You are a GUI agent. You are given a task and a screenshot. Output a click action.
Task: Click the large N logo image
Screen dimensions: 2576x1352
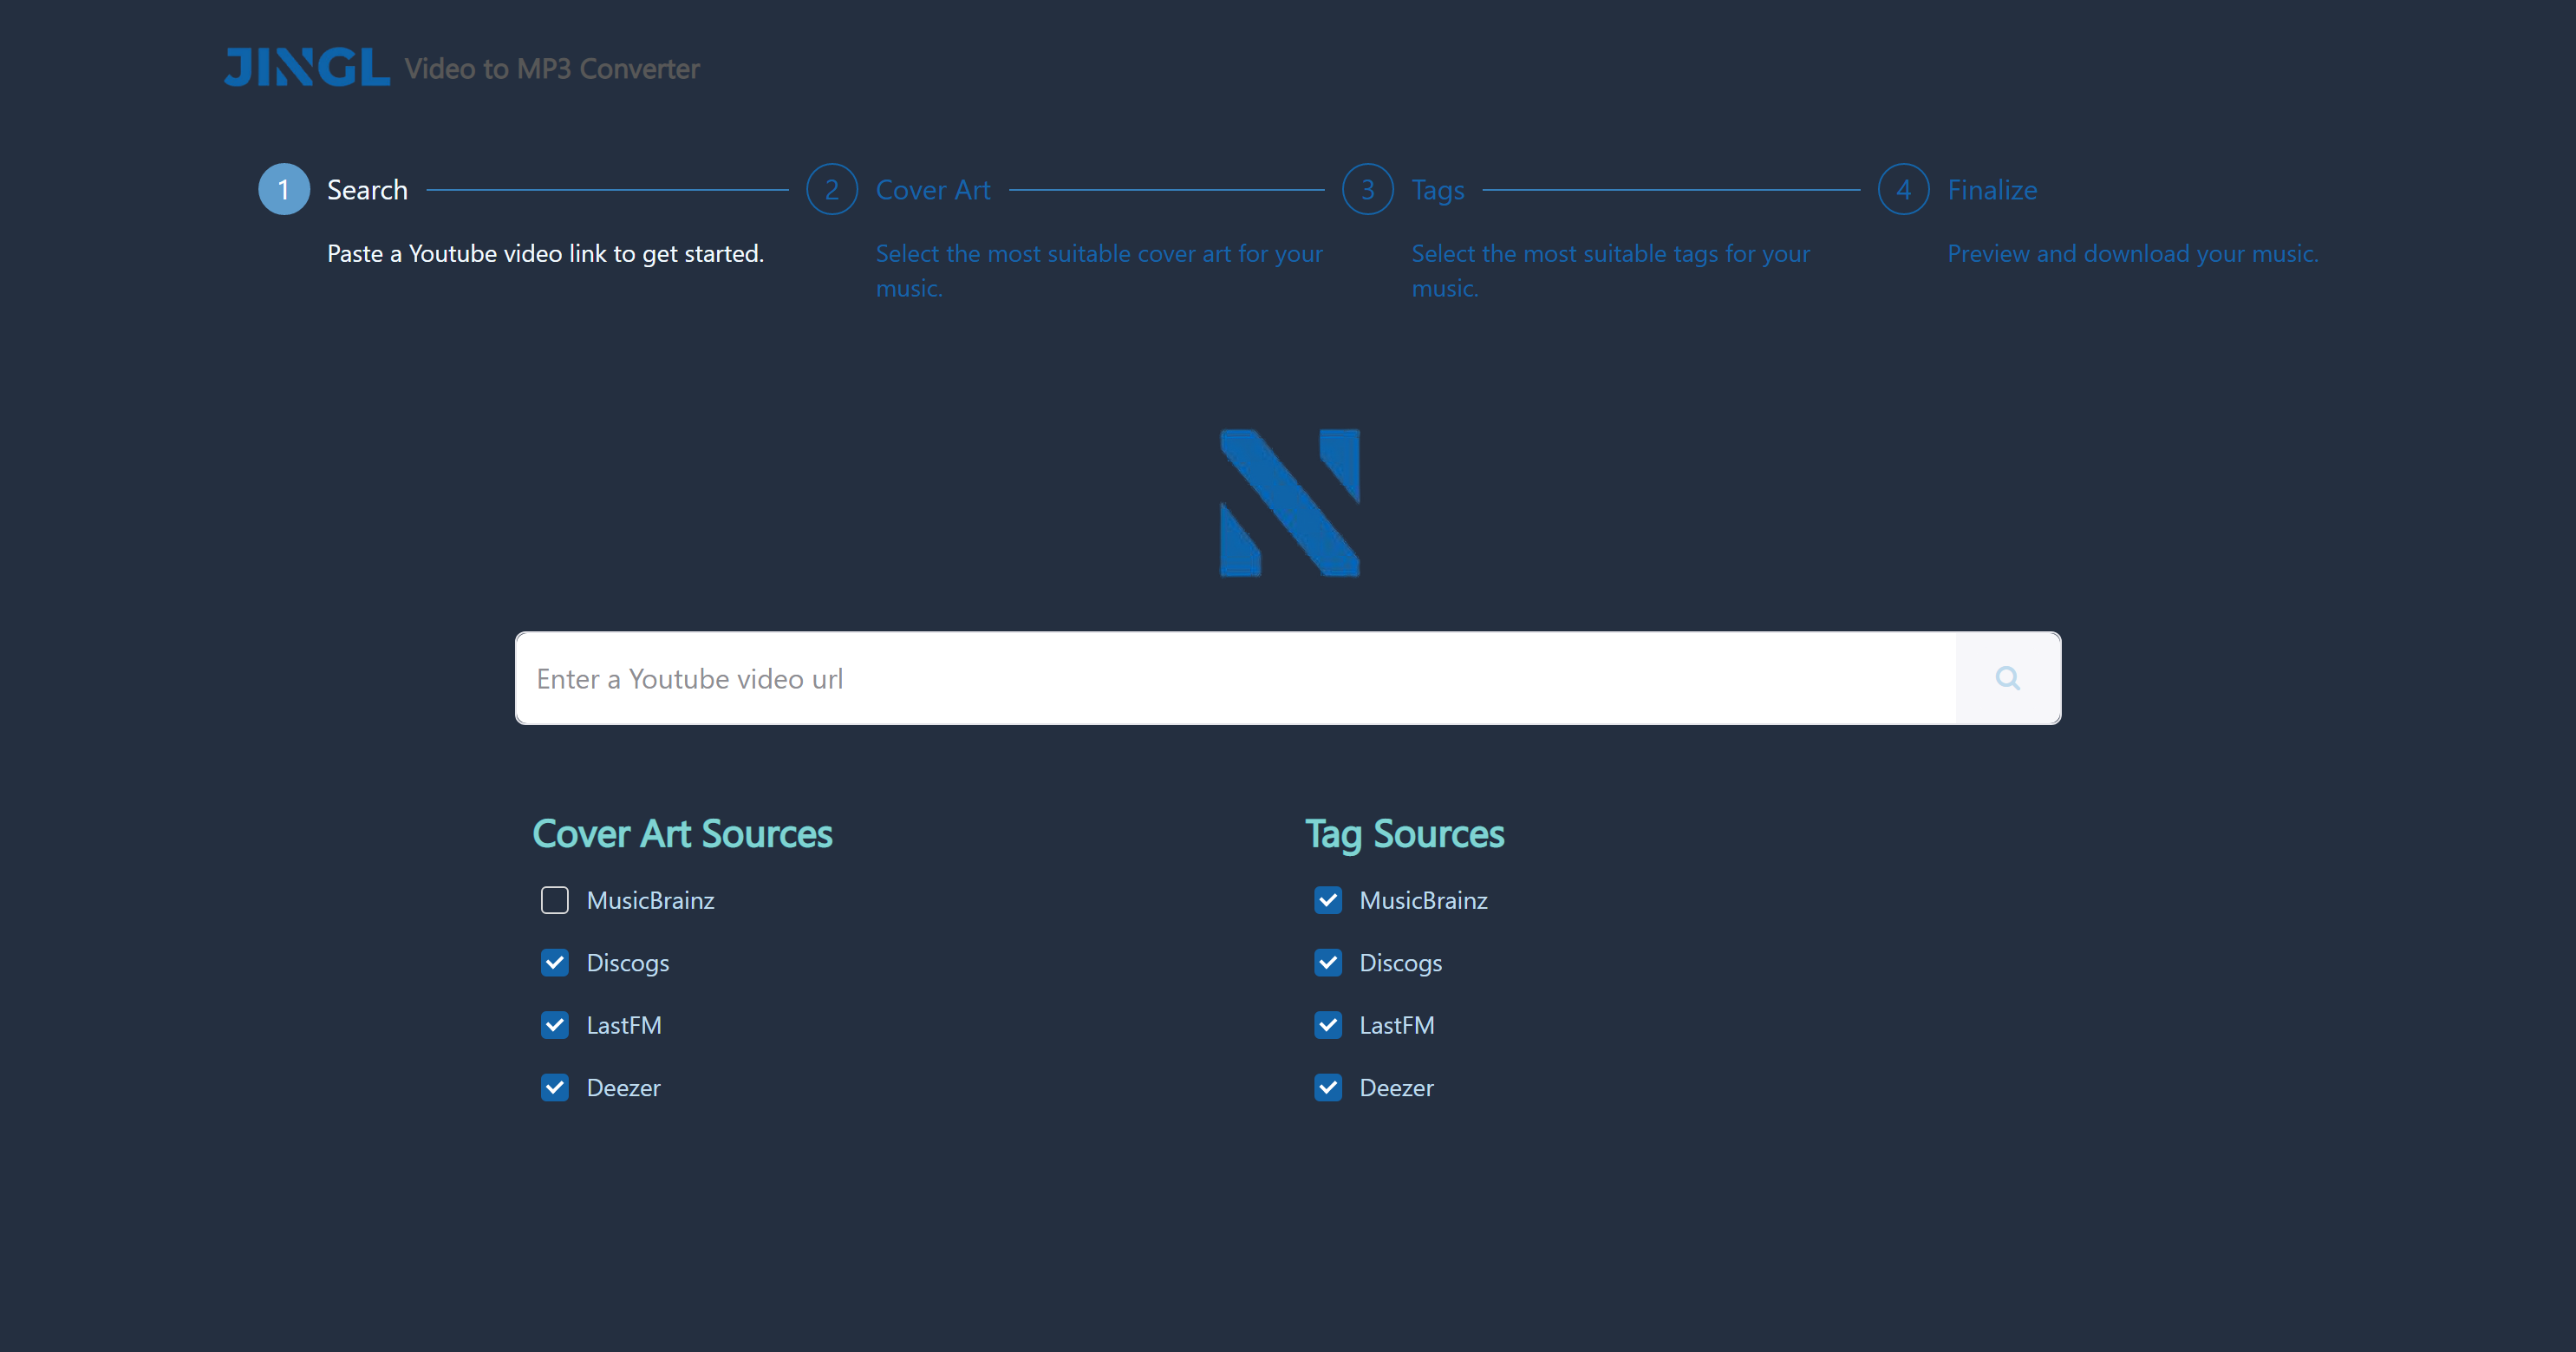(1289, 503)
